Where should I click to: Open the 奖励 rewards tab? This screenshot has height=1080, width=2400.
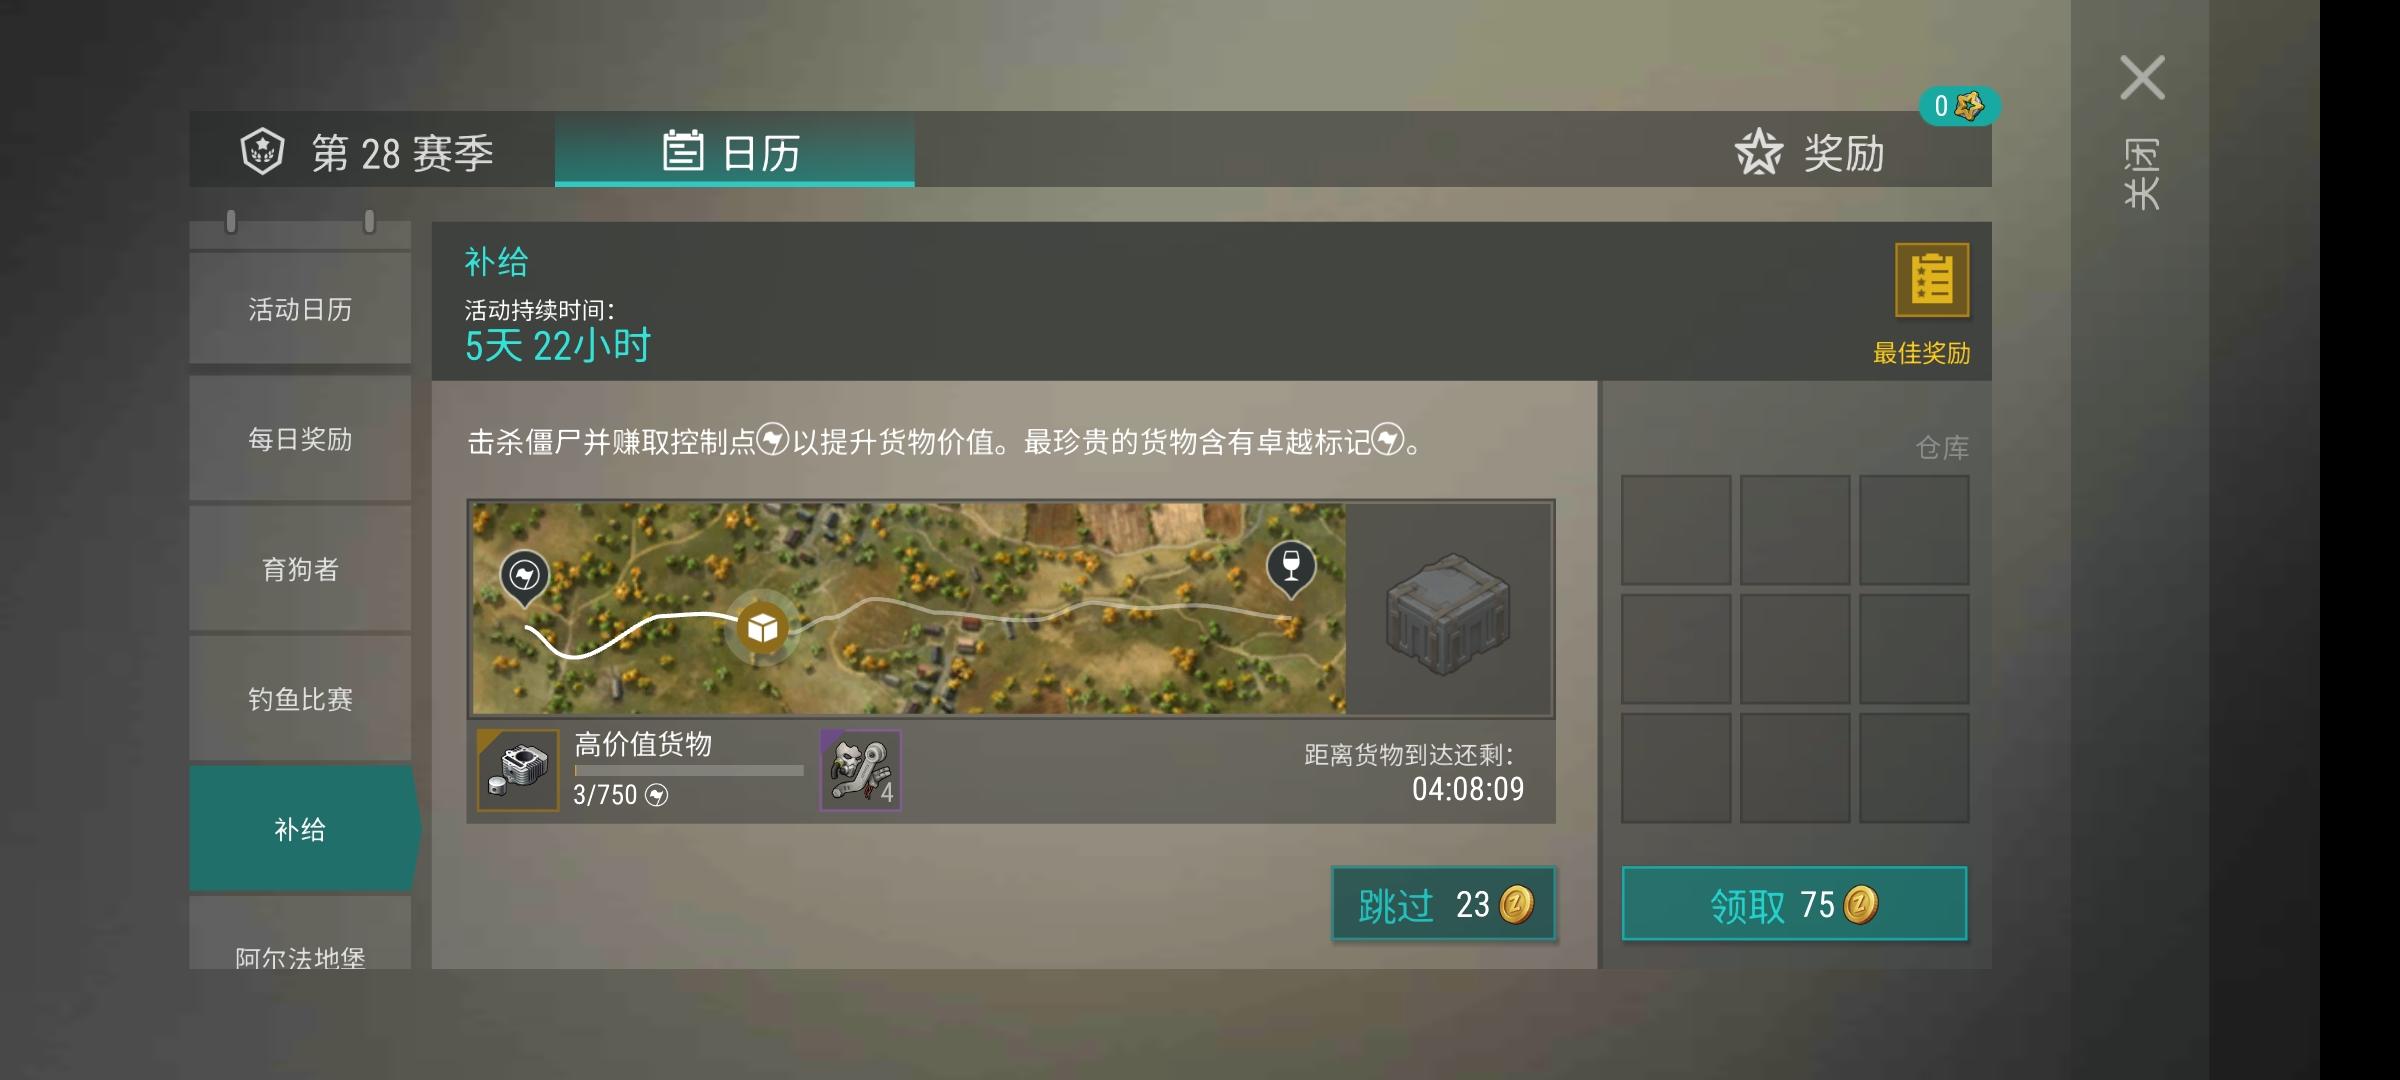[x=1810, y=152]
